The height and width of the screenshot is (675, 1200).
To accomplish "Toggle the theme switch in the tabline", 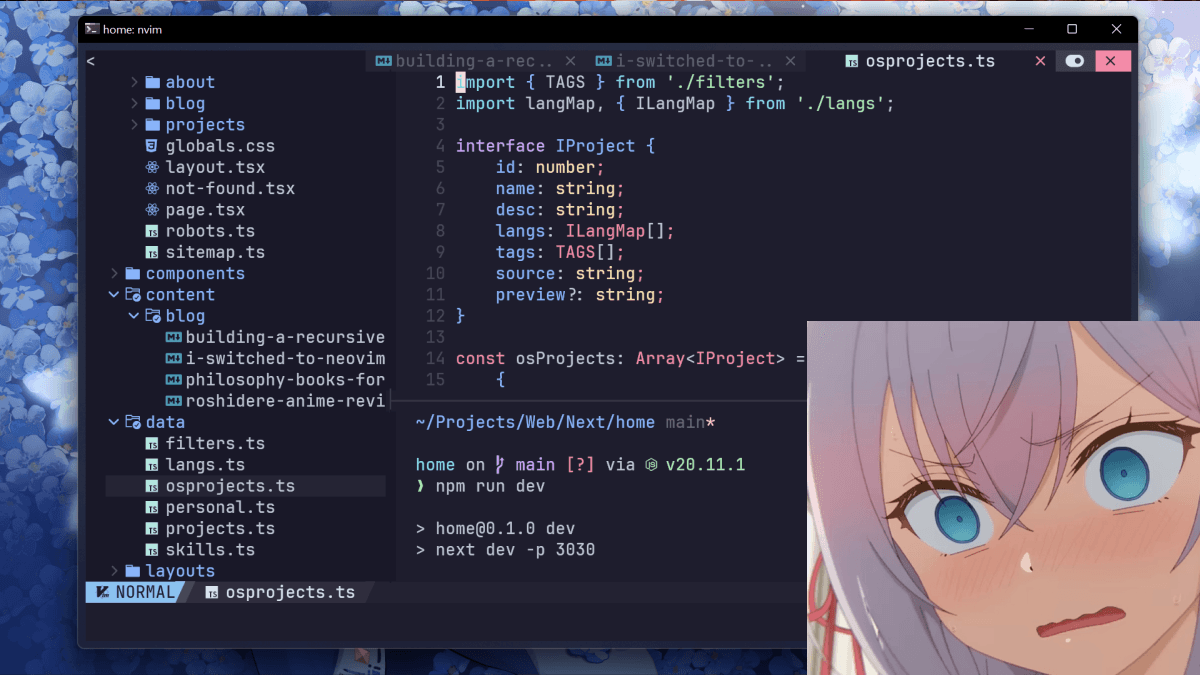I will 1075,61.
